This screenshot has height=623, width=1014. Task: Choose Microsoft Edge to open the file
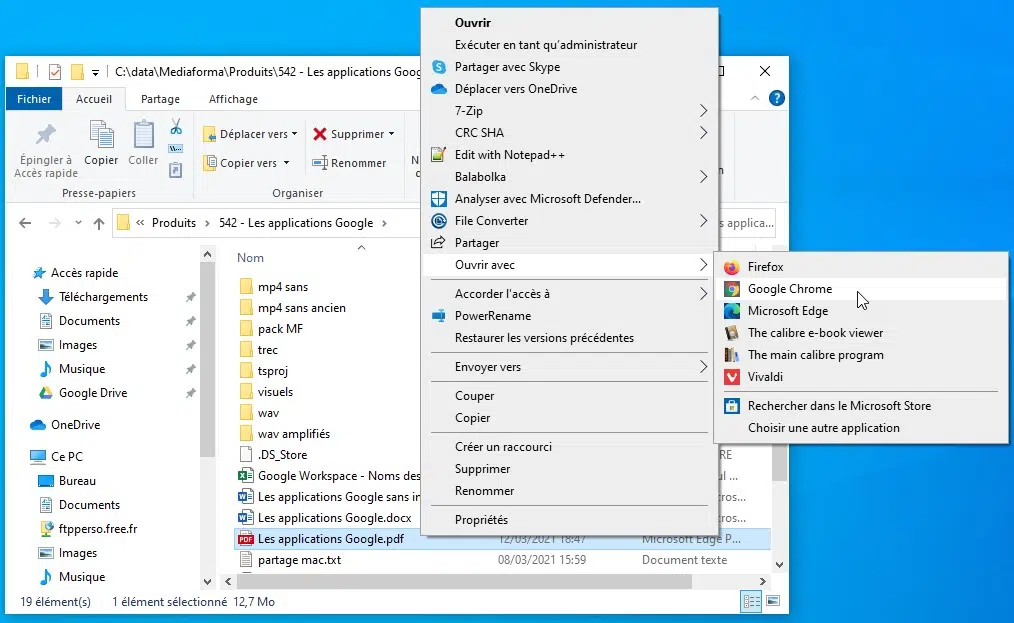(x=787, y=311)
